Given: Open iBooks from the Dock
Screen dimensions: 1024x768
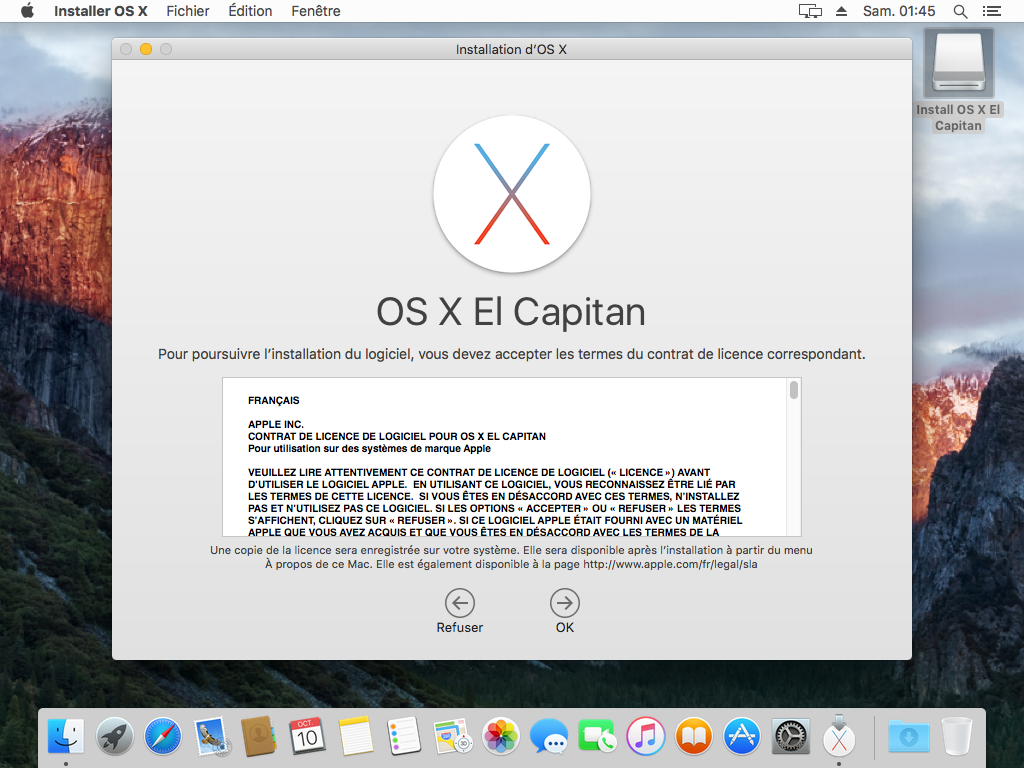Looking at the screenshot, I should (694, 737).
